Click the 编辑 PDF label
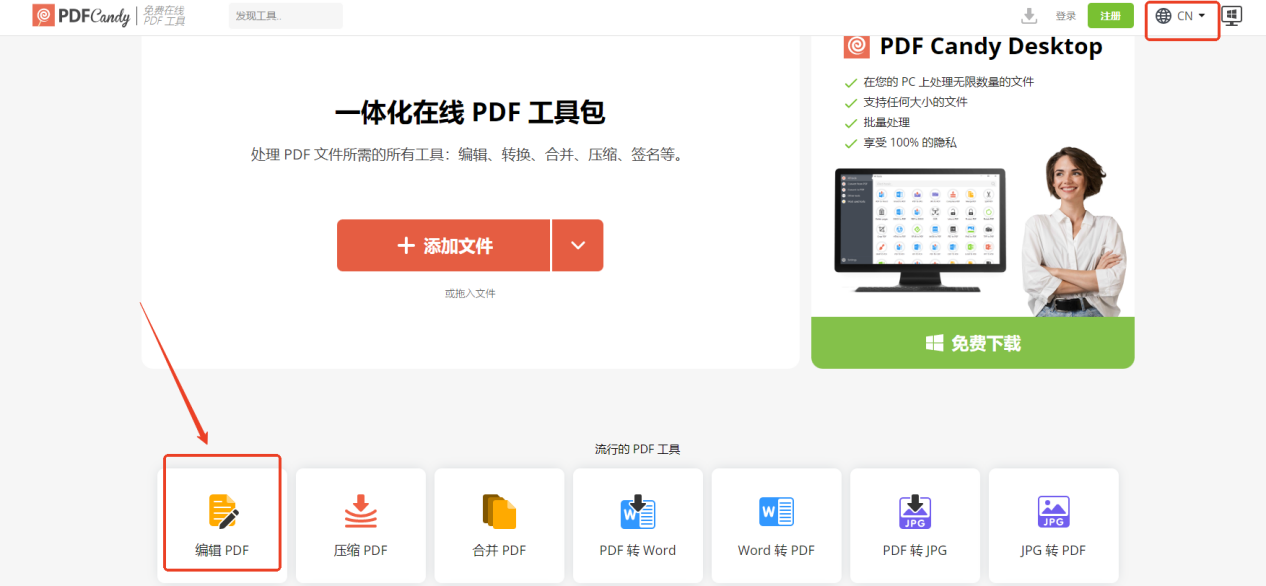This screenshot has width=1266, height=586. pos(222,550)
